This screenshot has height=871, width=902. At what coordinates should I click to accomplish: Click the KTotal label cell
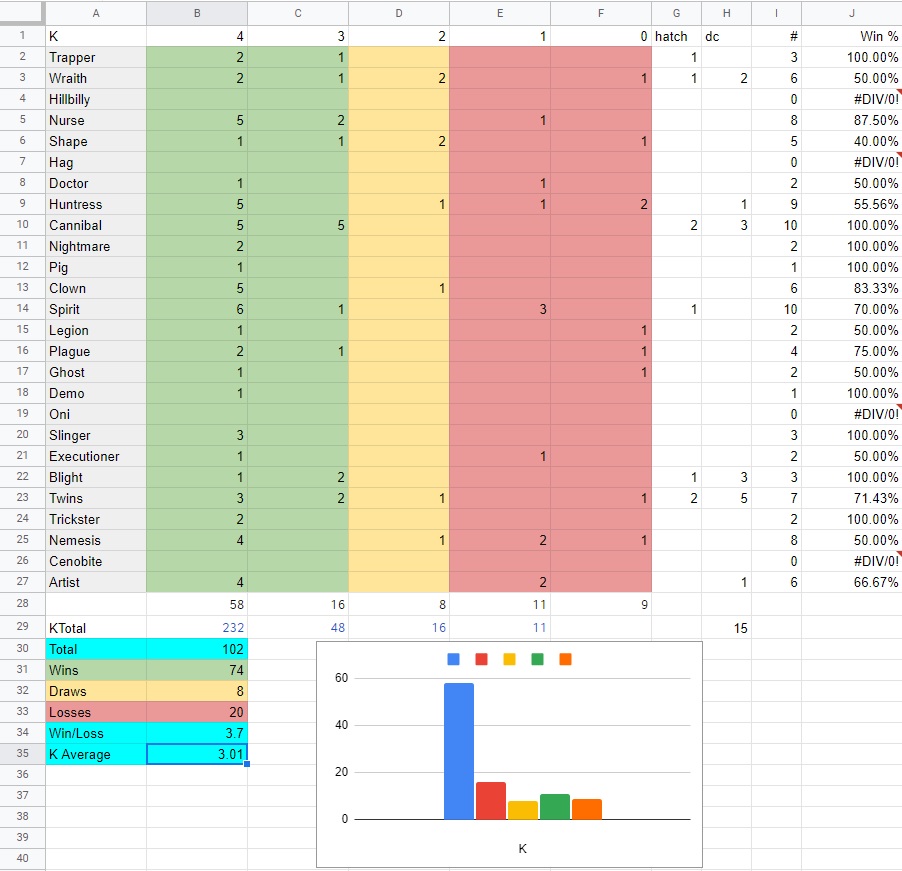coord(96,628)
